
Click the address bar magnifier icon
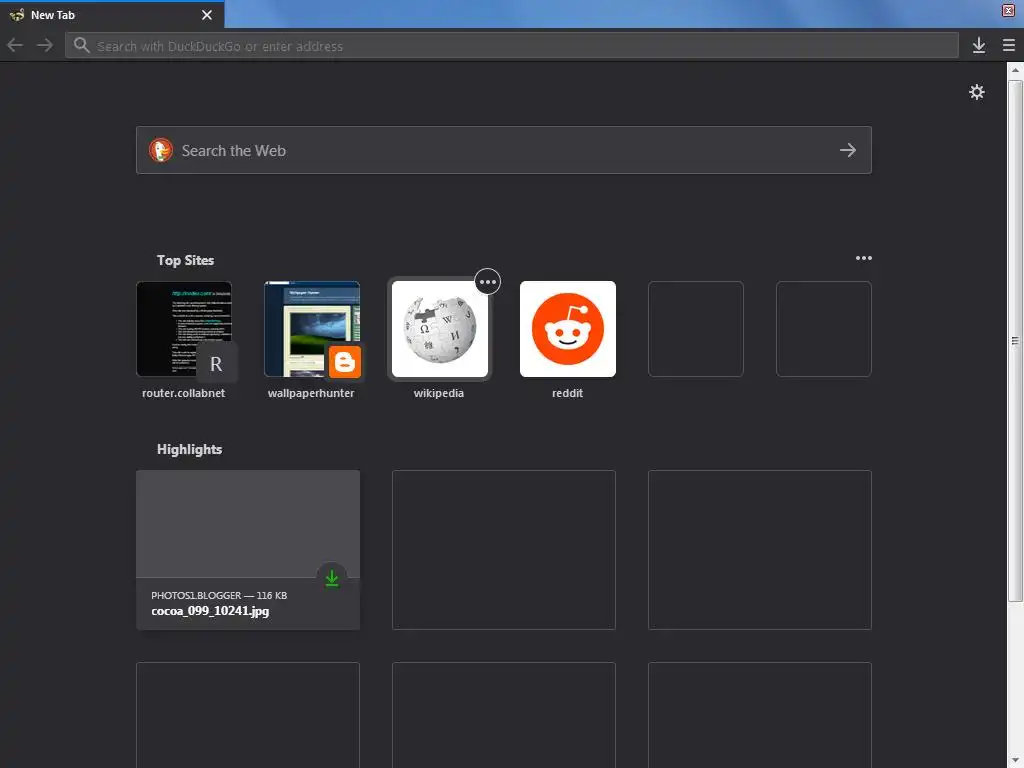coord(81,45)
